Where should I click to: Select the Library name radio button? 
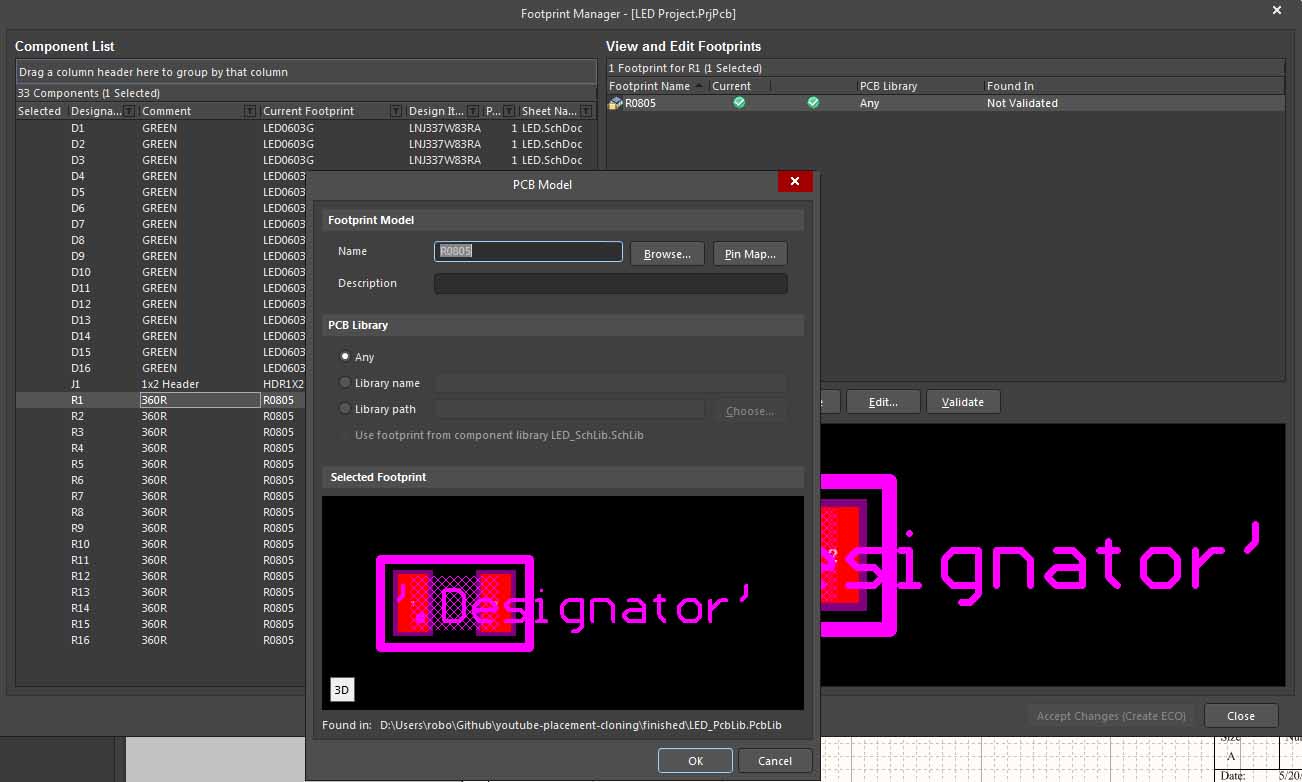pos(345,383)
